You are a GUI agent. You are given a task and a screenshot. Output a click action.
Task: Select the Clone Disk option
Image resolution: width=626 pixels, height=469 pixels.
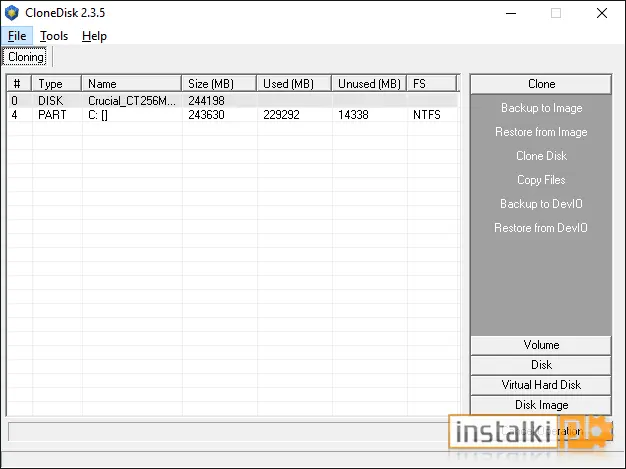541,156
